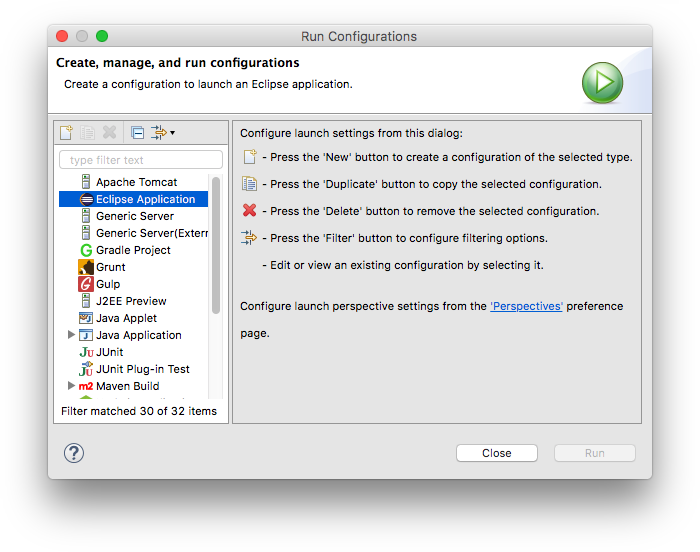Click the red close window button
The height and width of the screenshot is (552, 700).
coord(62,36)
